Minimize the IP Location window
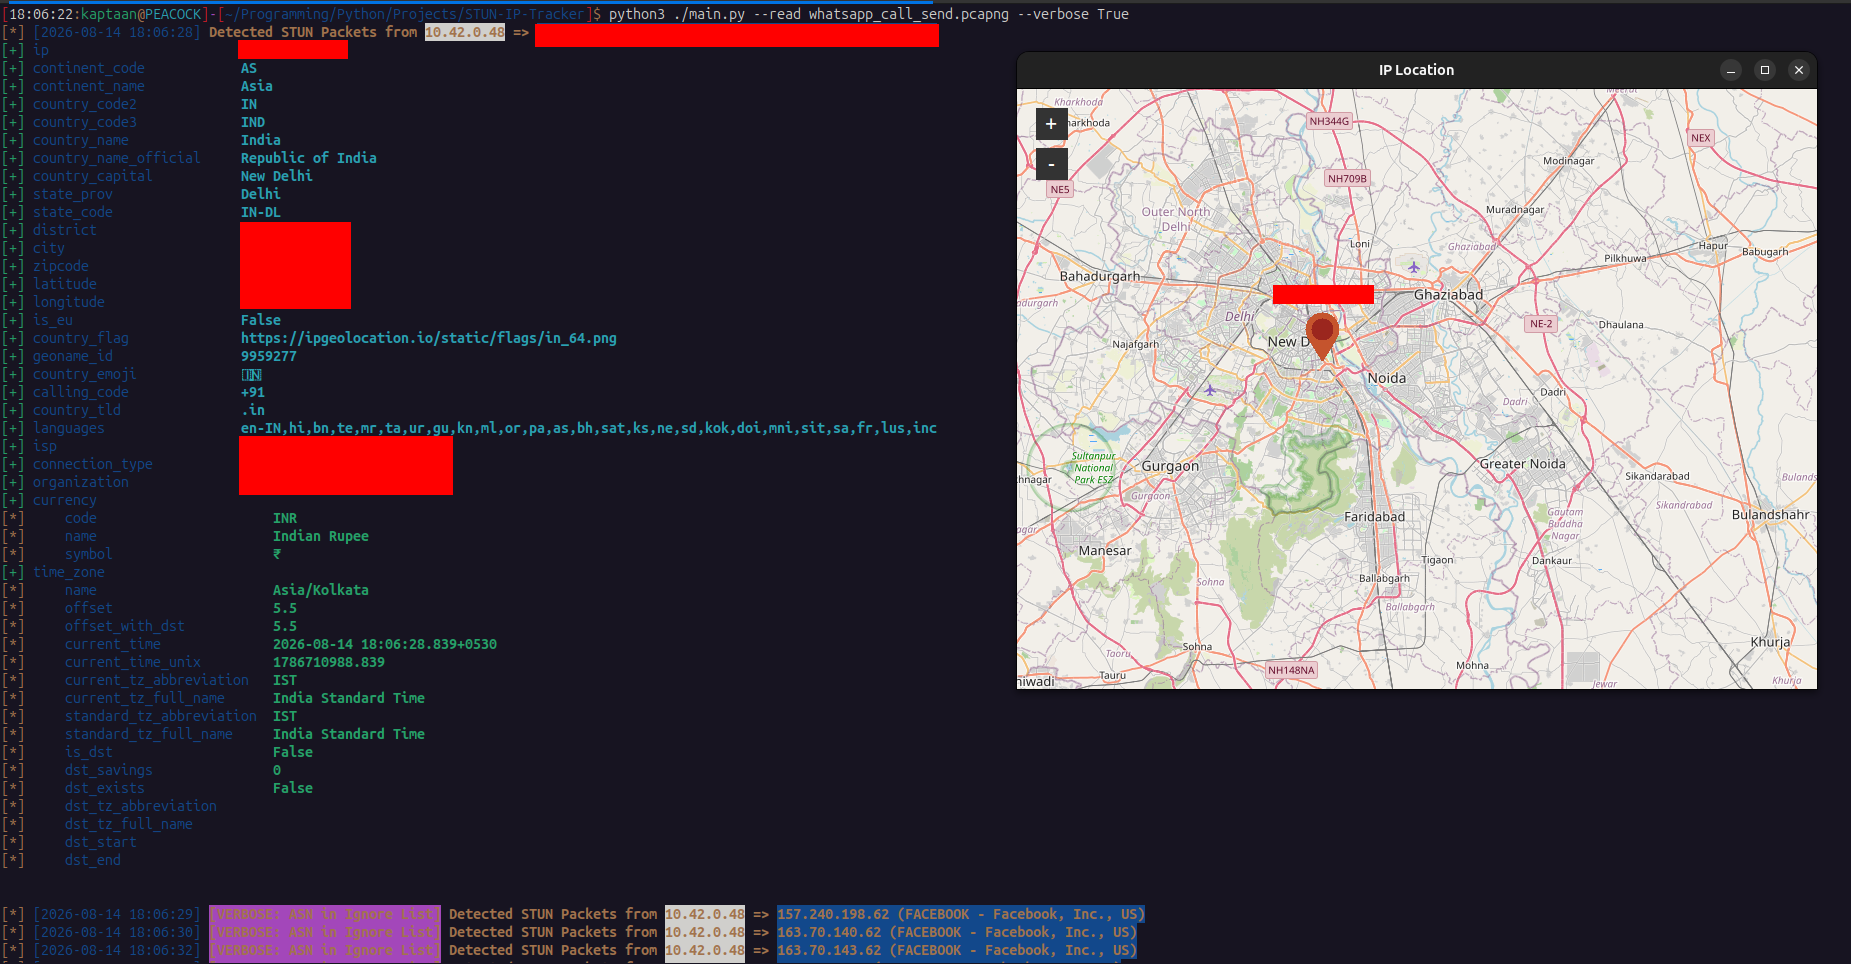This screenshot has width=1851, height=964. pos(1731,70)
